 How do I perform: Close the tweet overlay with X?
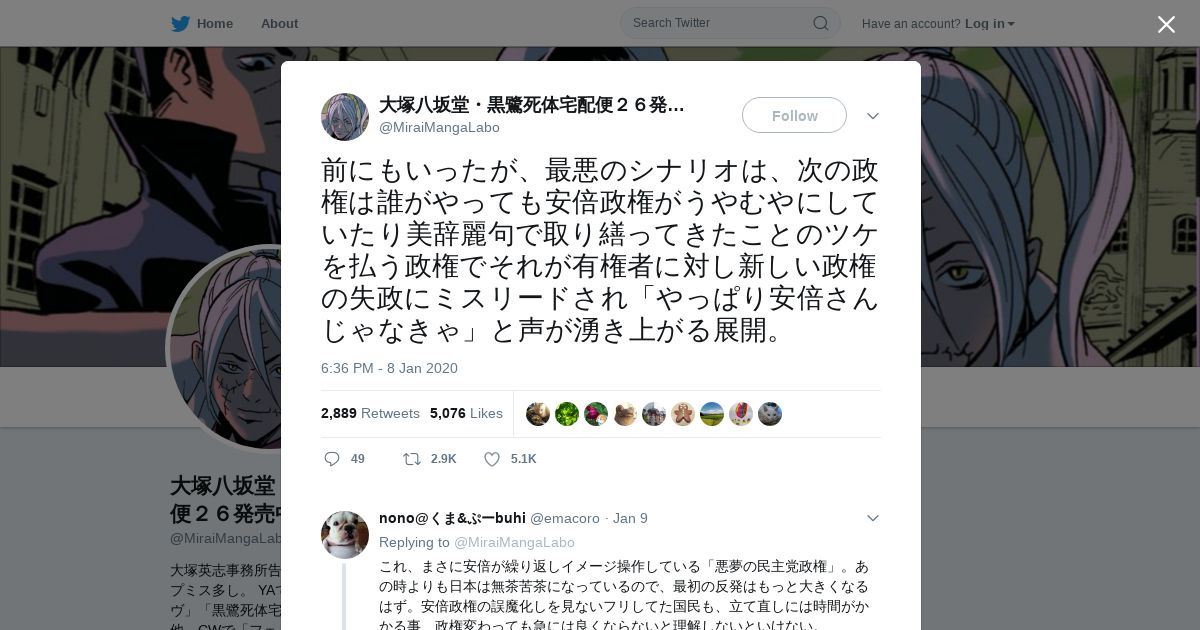1166,24
